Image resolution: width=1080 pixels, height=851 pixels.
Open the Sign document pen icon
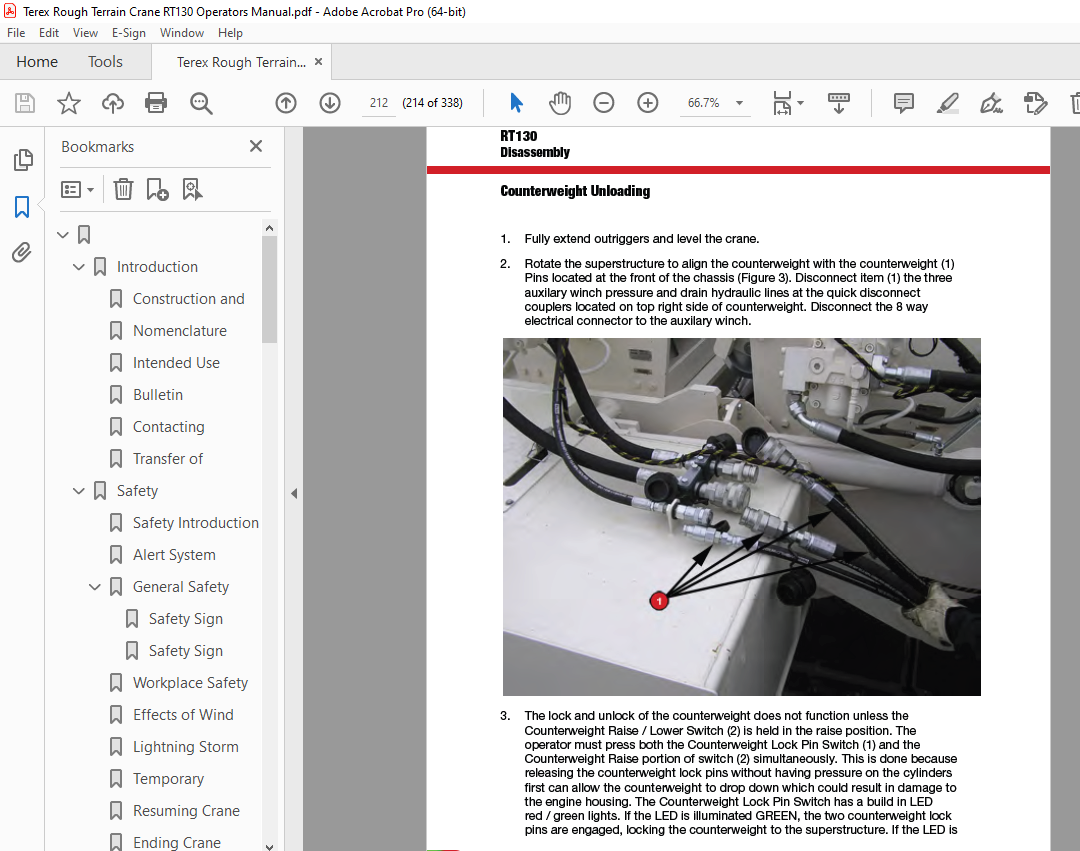click(x=991, y=103)
